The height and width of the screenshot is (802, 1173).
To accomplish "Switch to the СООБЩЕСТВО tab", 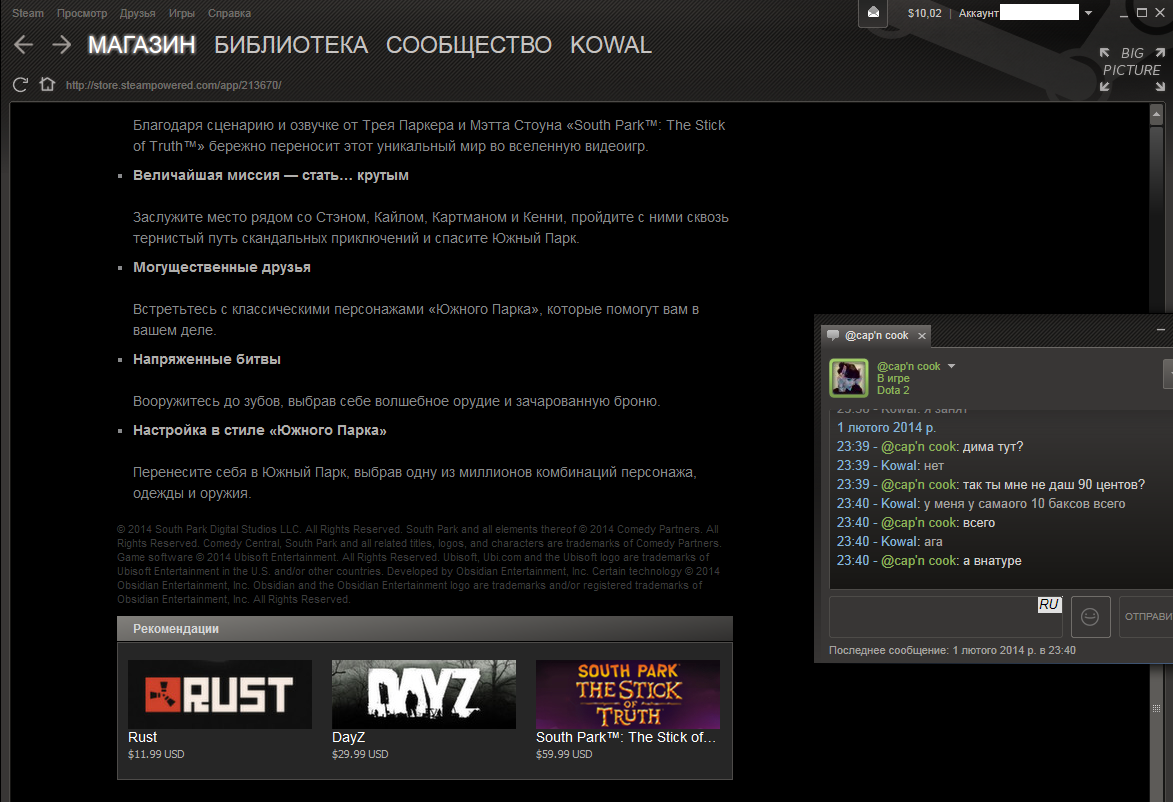I will click(469, 45).
